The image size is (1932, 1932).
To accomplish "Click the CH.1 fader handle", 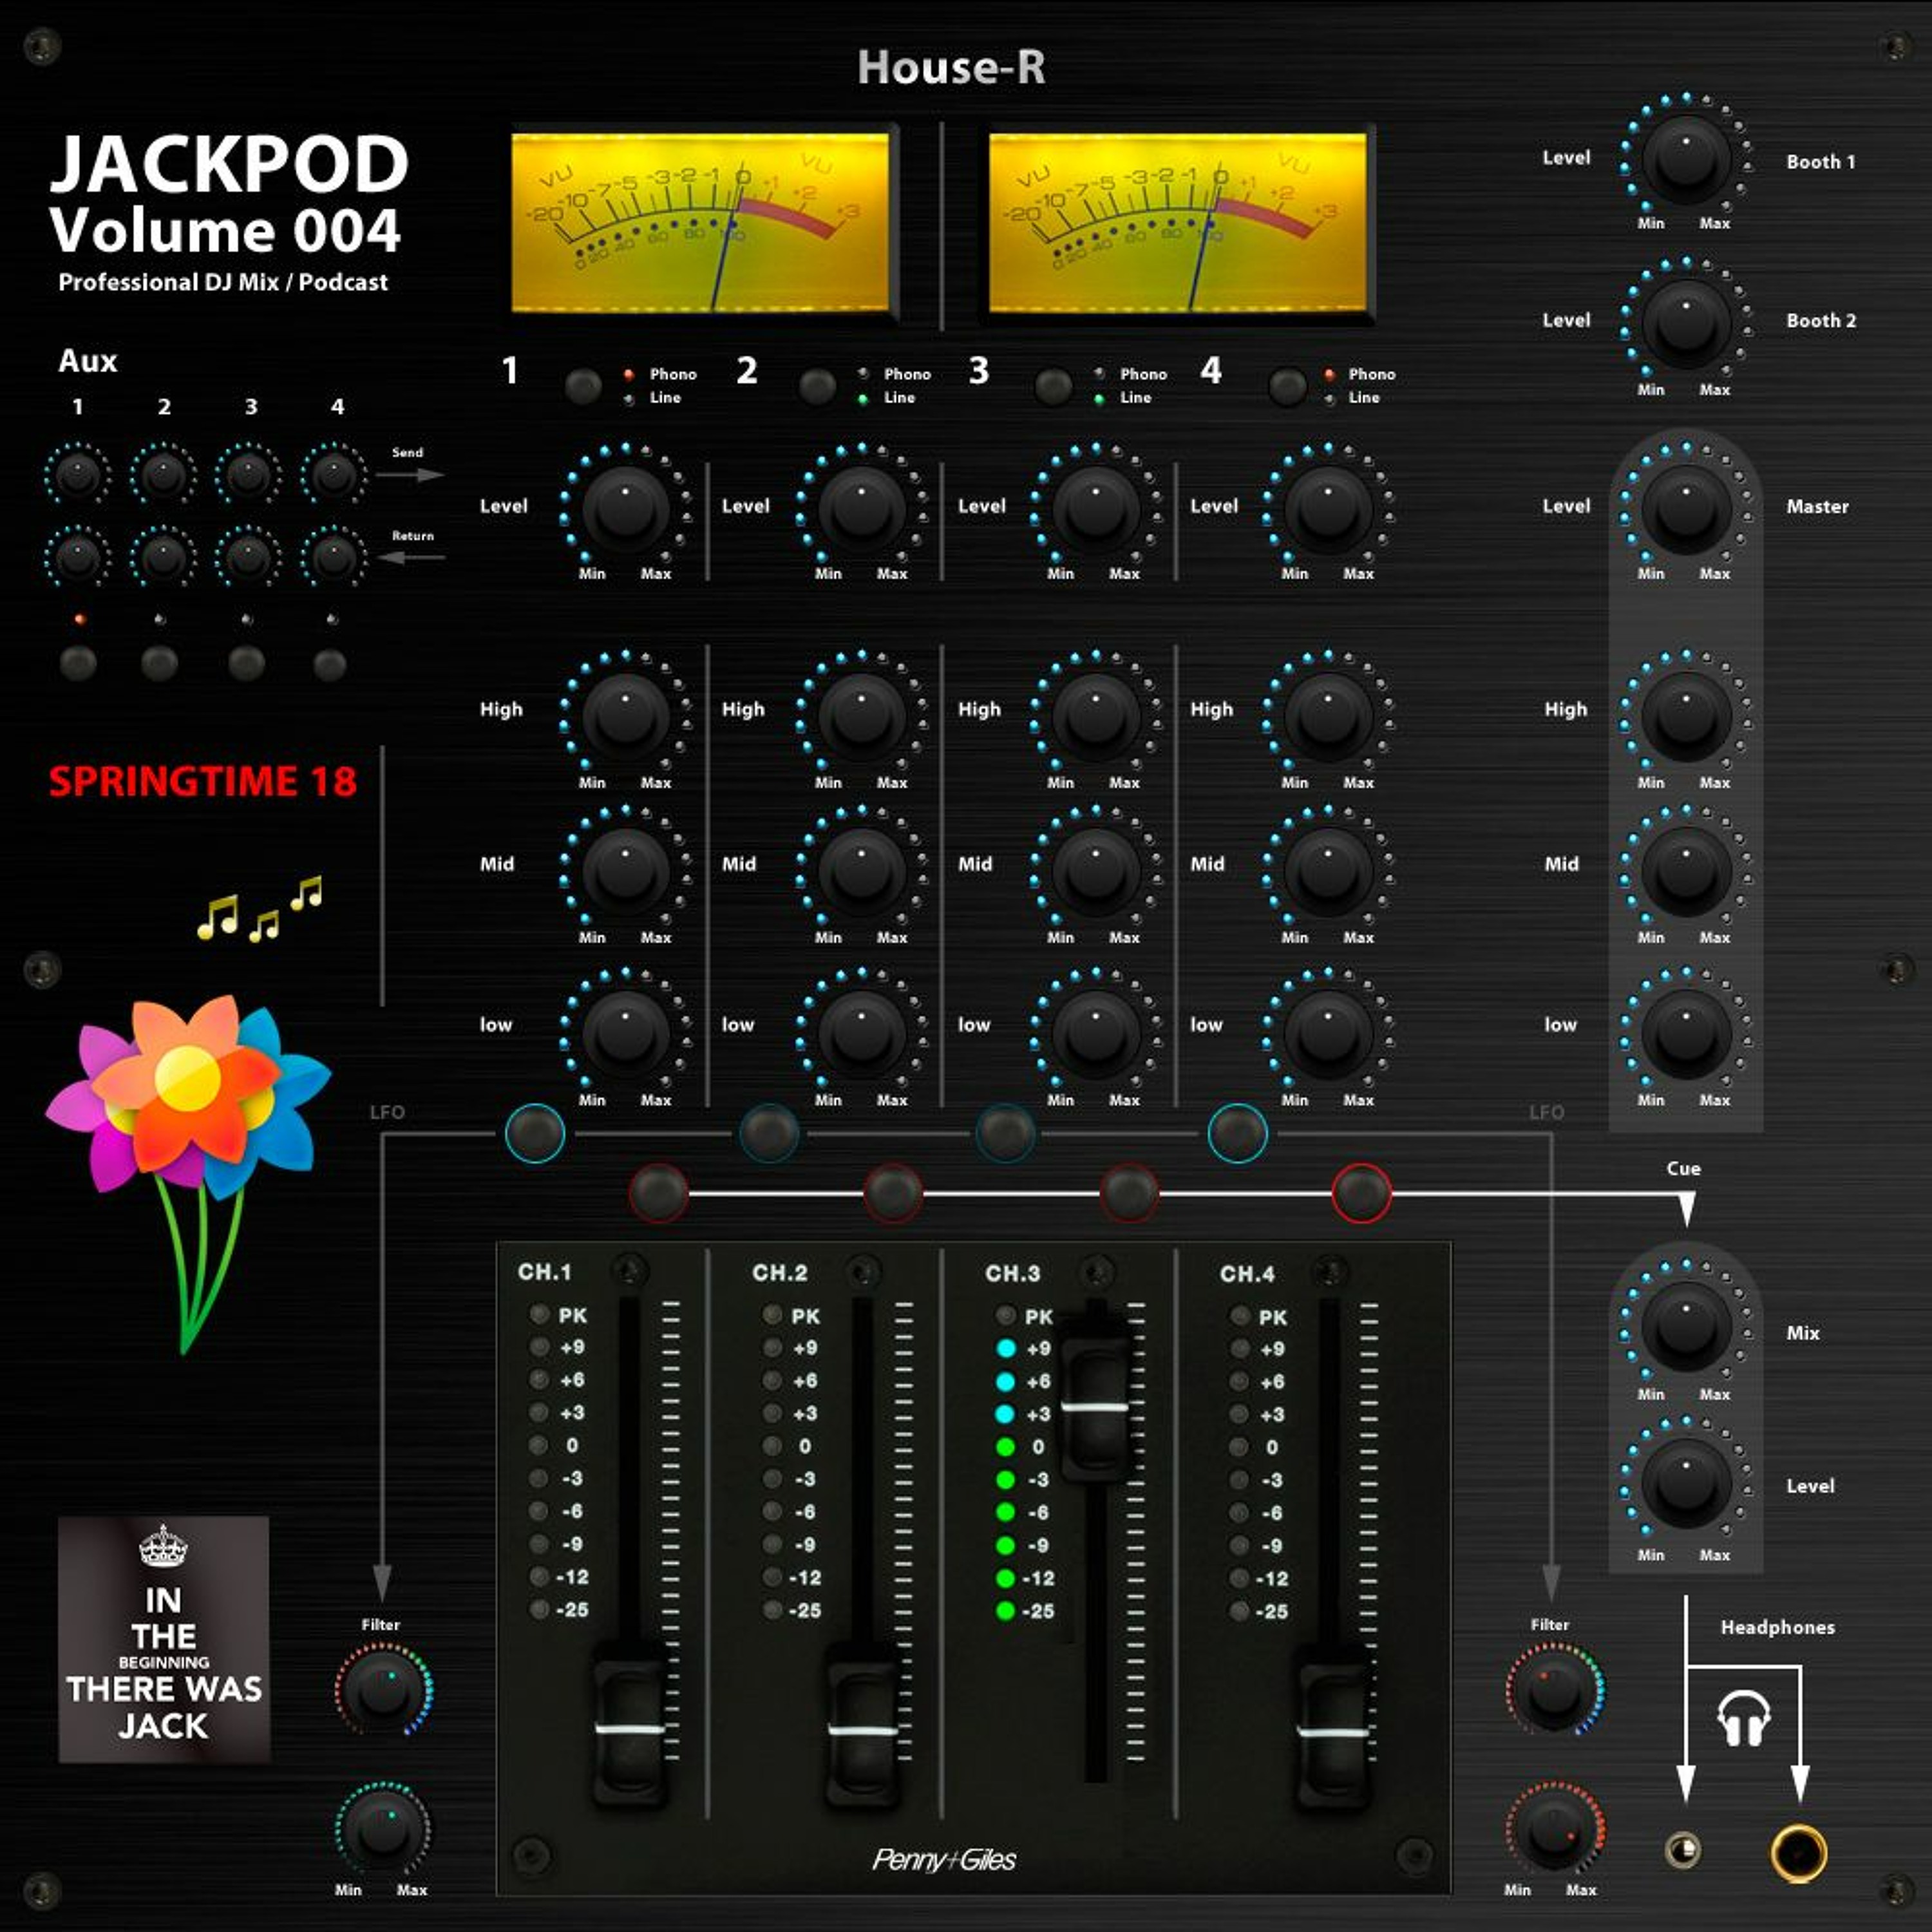I will [629, 1728].
